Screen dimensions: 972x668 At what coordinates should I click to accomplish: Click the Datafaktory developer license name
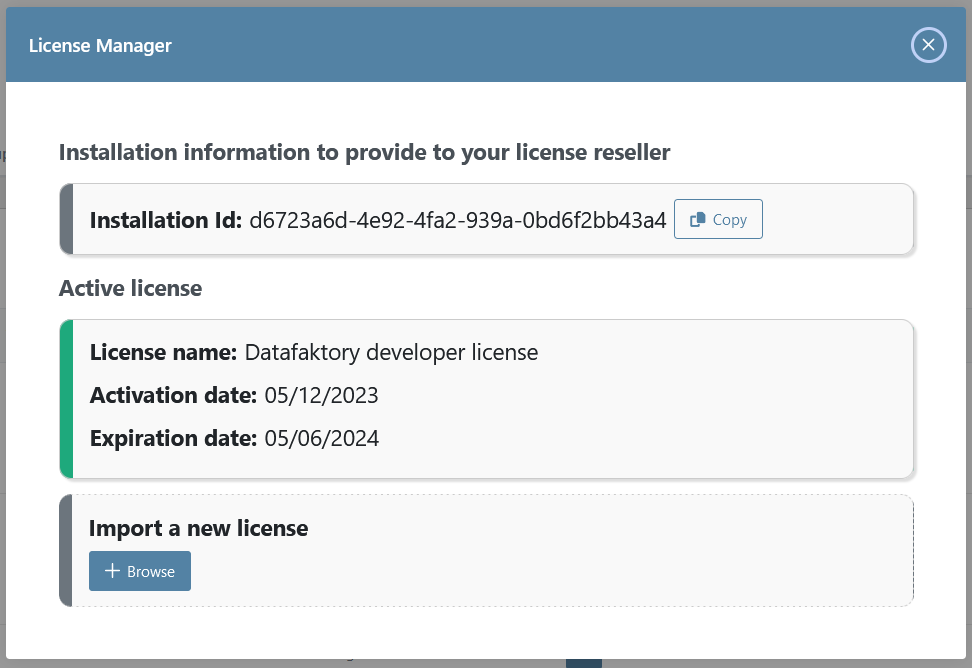click(x=391, y=352)
